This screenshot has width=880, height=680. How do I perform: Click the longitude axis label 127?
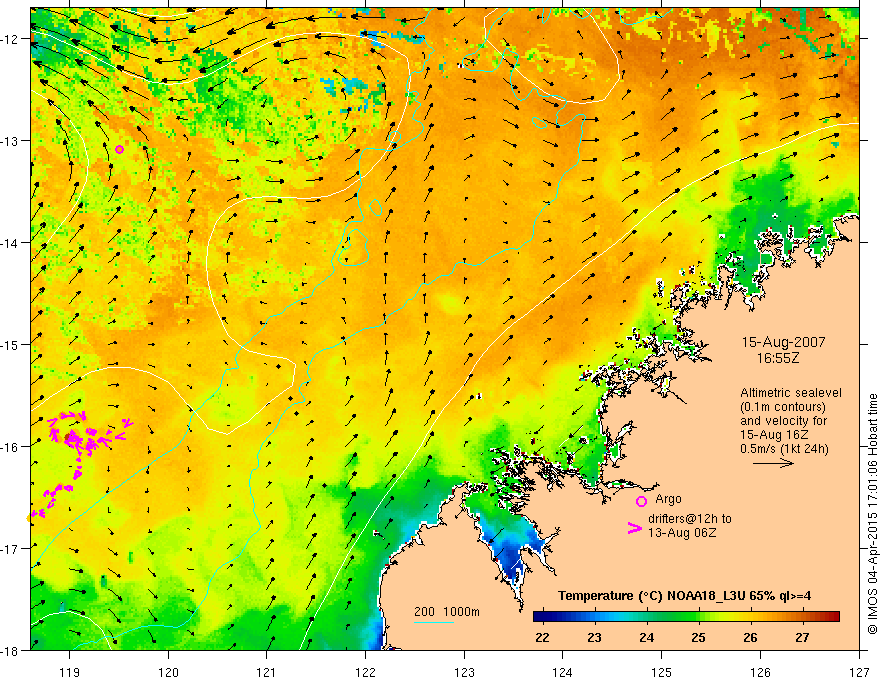pos(859,672)
